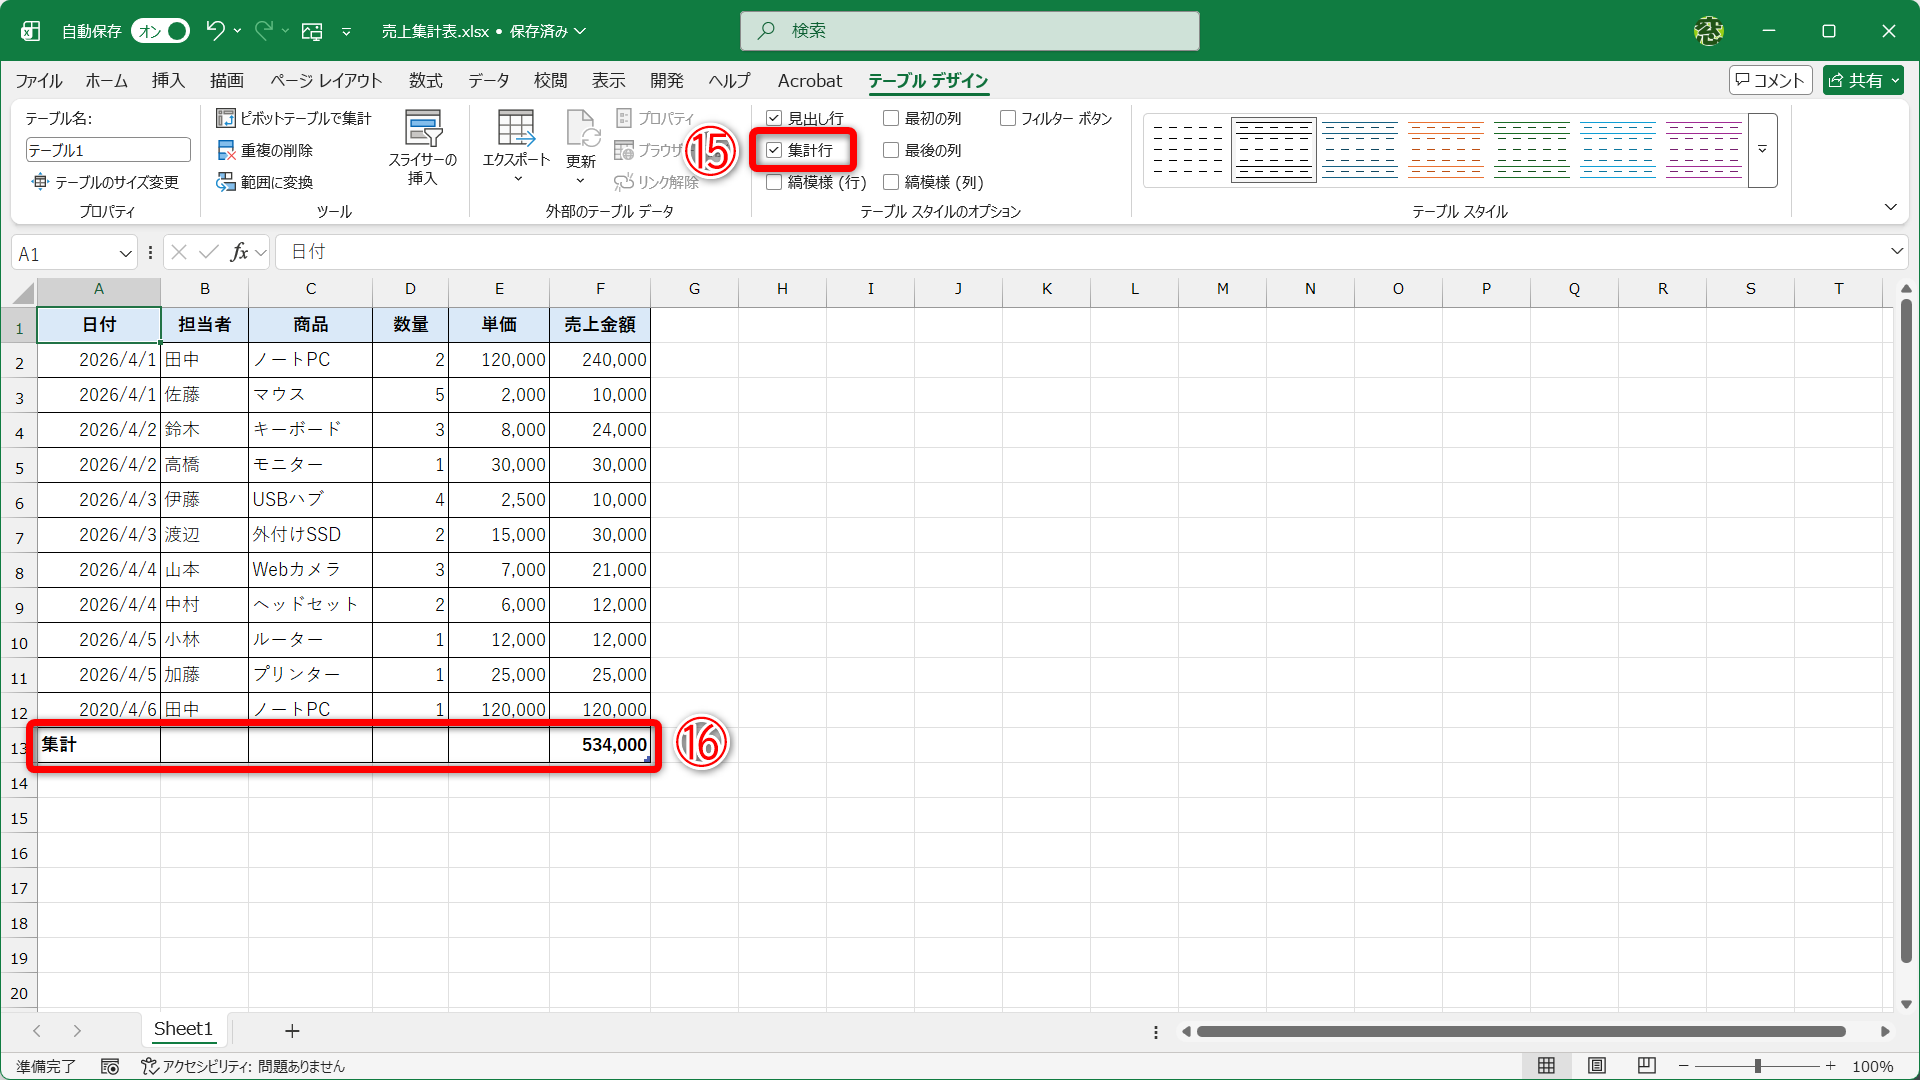The width and height of the screenshot is (1920, 1080).
Task: Click the Resize Table icon
Action: 40,182
